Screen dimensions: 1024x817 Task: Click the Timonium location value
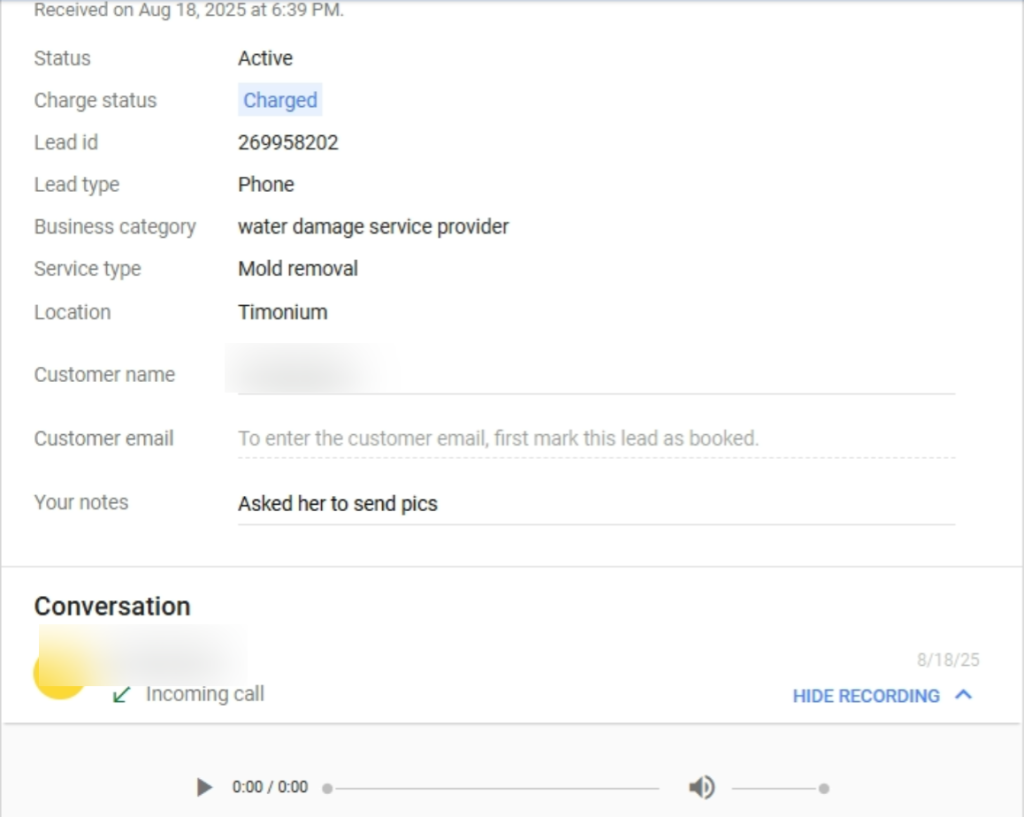pyautogui.click(x=282, y=312)
